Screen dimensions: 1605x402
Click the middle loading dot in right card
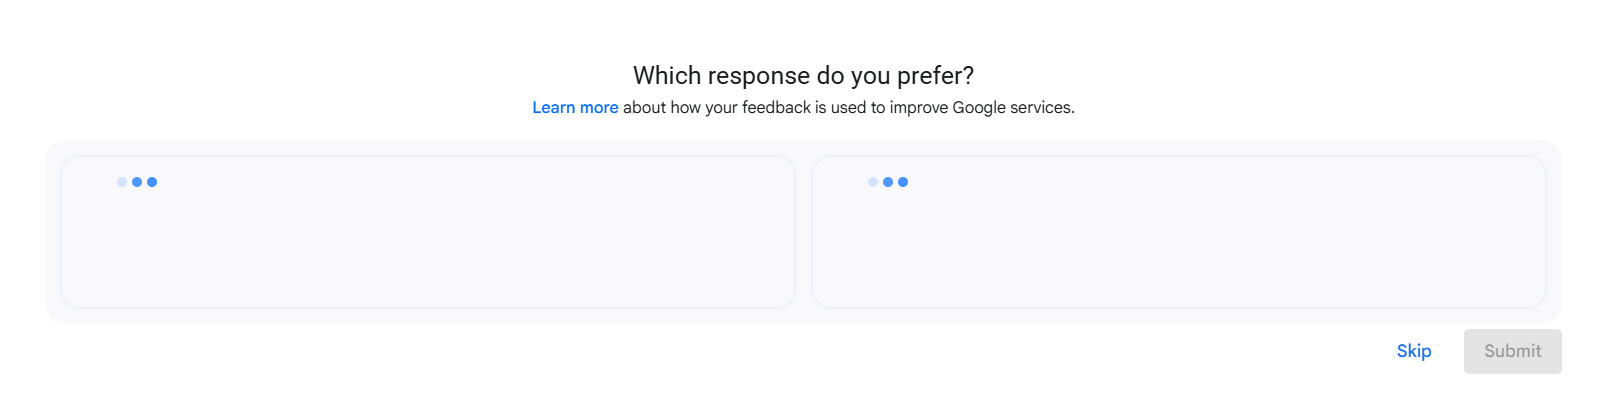(x=888, y=182)
